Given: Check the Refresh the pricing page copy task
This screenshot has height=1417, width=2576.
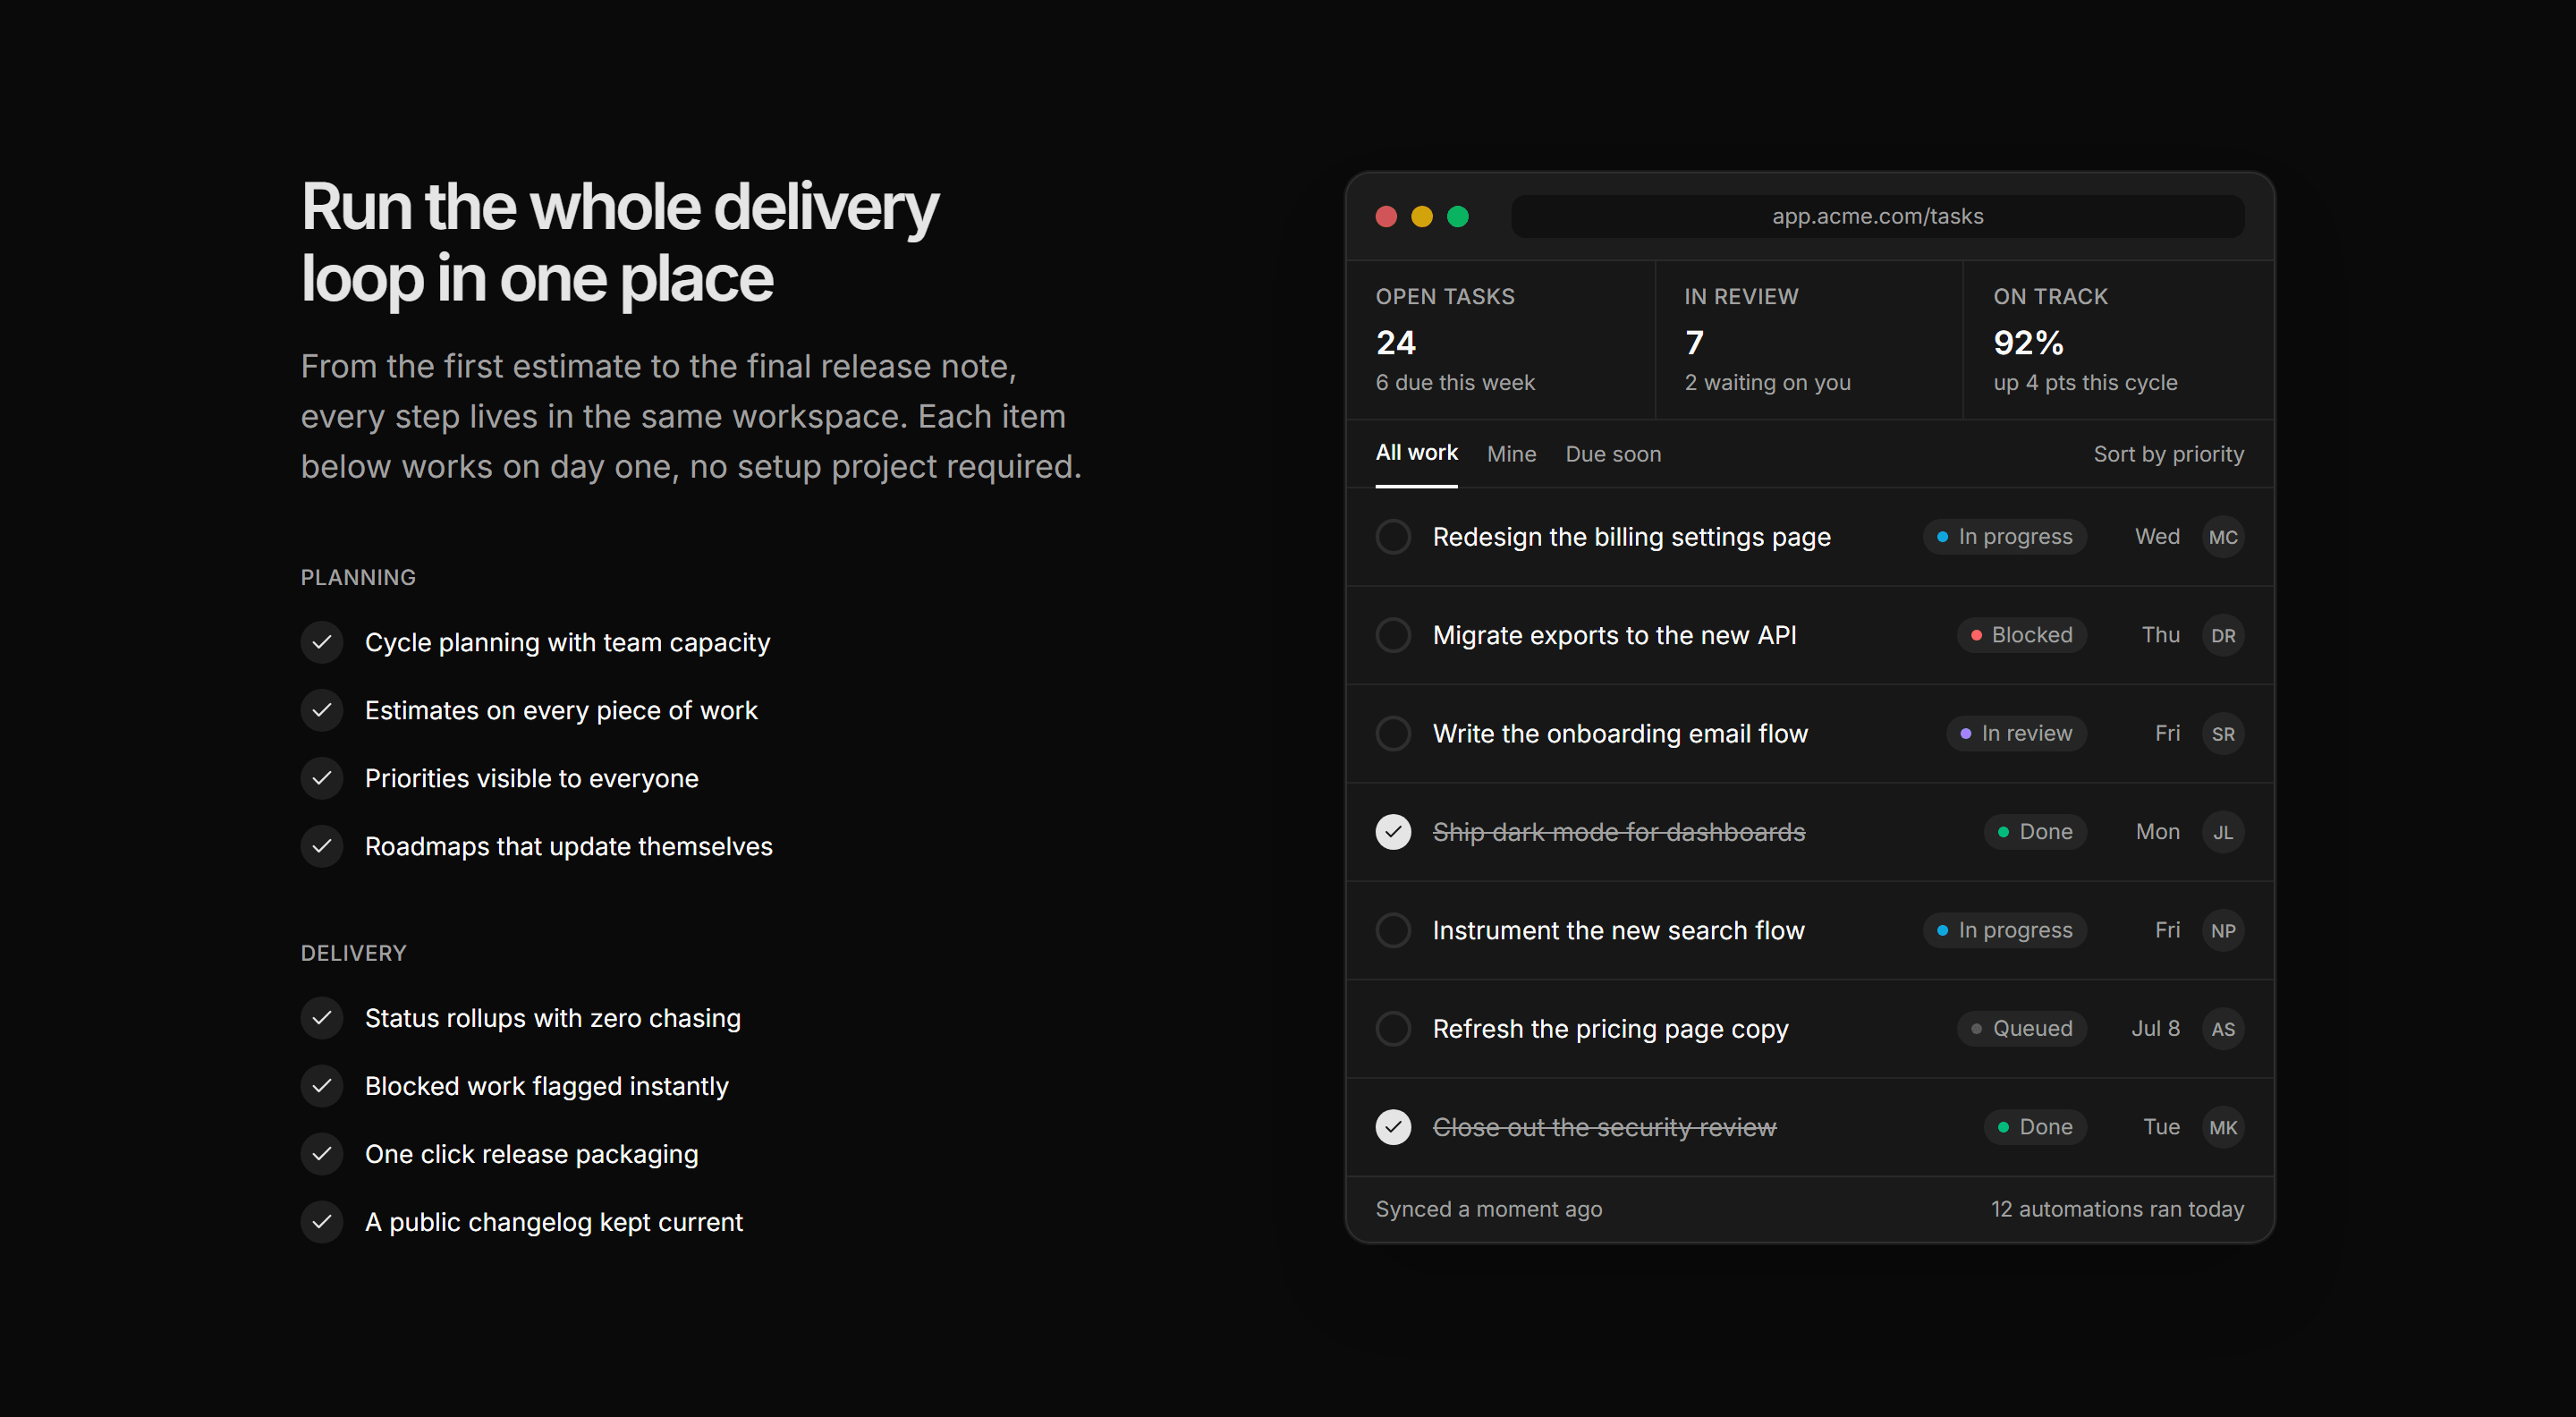Looking at the screenshot, I should [1393, 1028].
